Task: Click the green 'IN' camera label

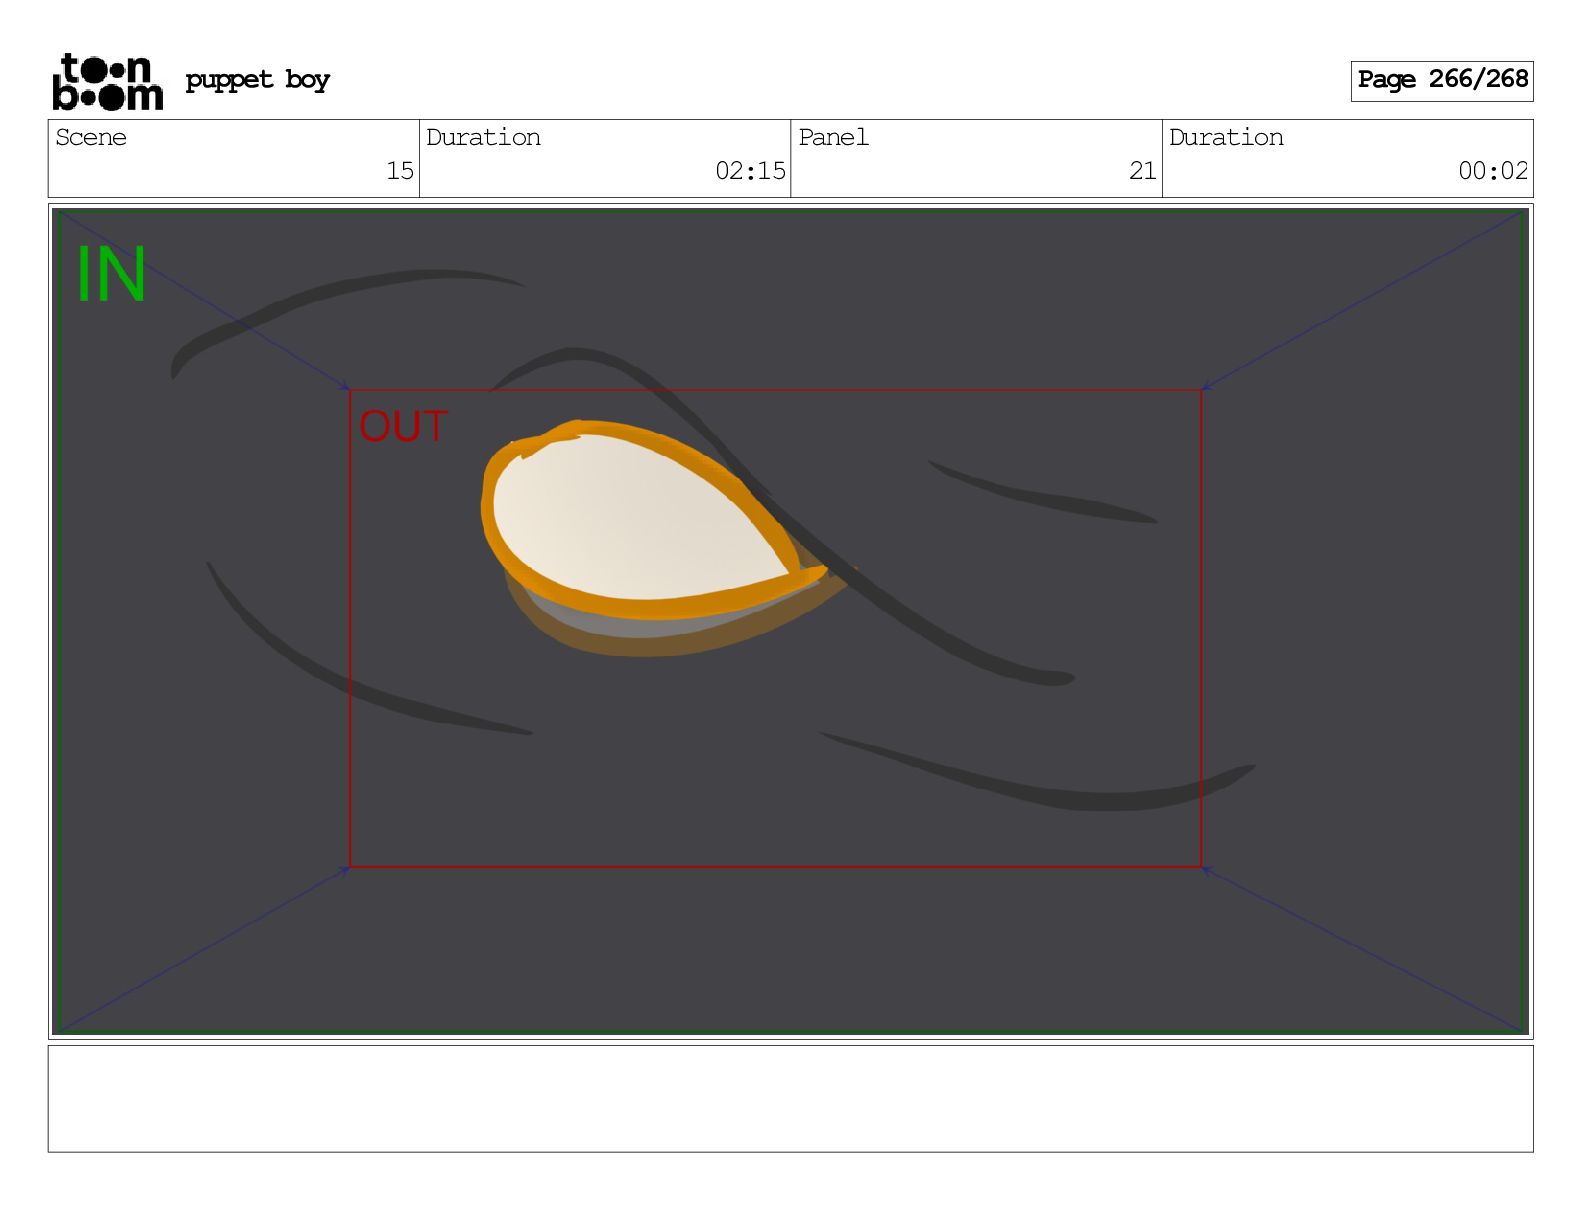Action: point(111,274)
